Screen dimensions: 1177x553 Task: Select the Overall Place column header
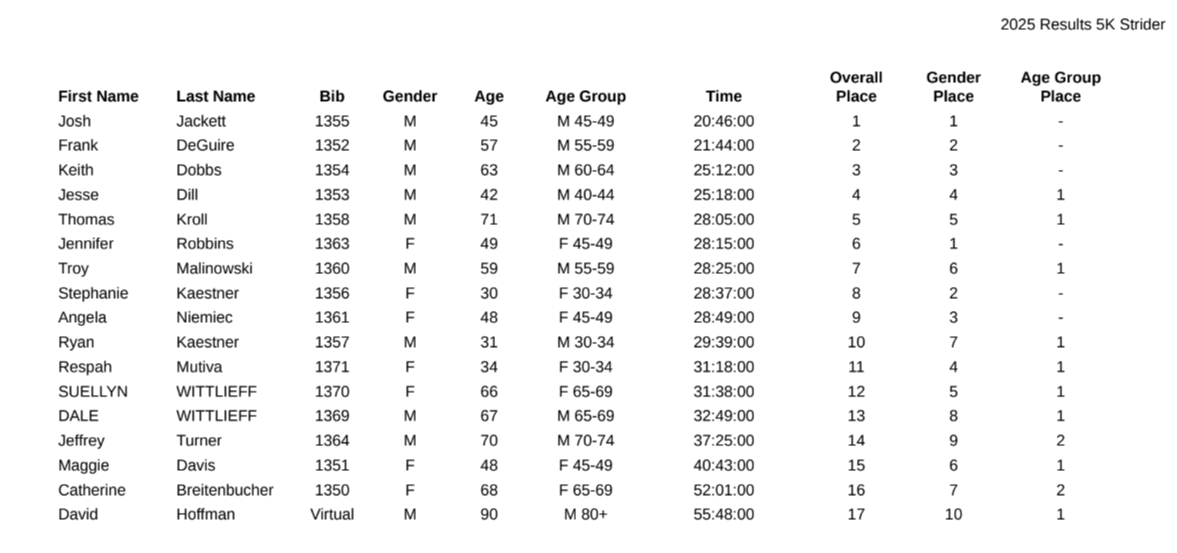(x=856, y=87)
